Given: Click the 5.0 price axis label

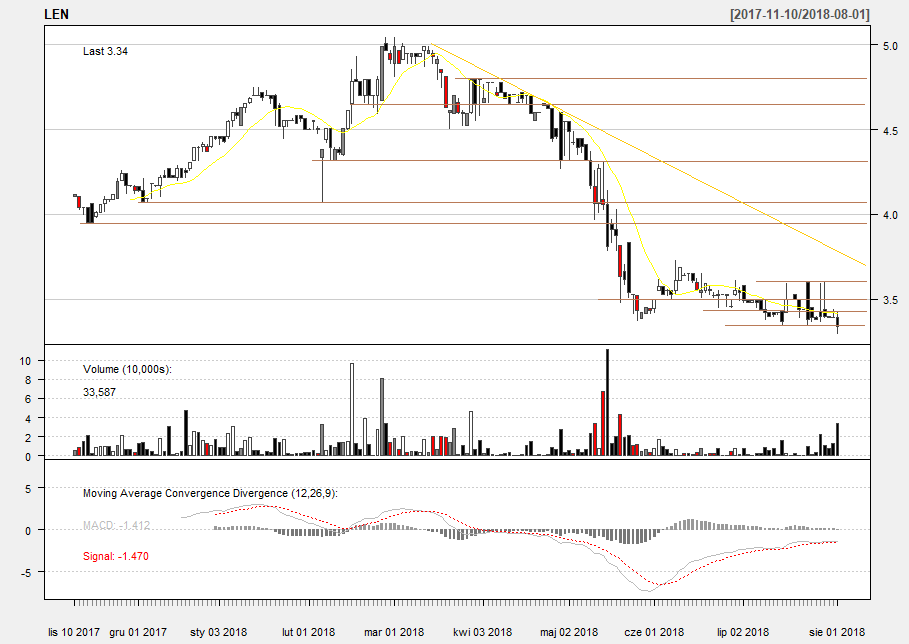Looking at the screenshot, I should (x=890, y=46).
